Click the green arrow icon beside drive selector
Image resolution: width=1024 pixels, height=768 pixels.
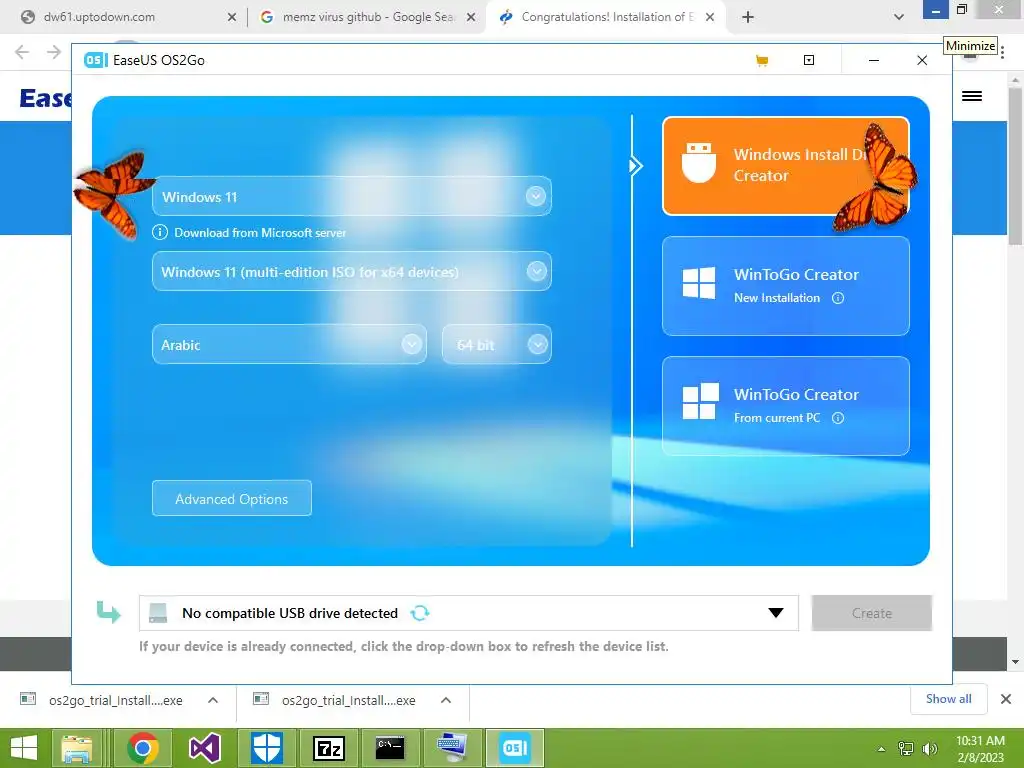pyautogui.click(x=108, y=612)
